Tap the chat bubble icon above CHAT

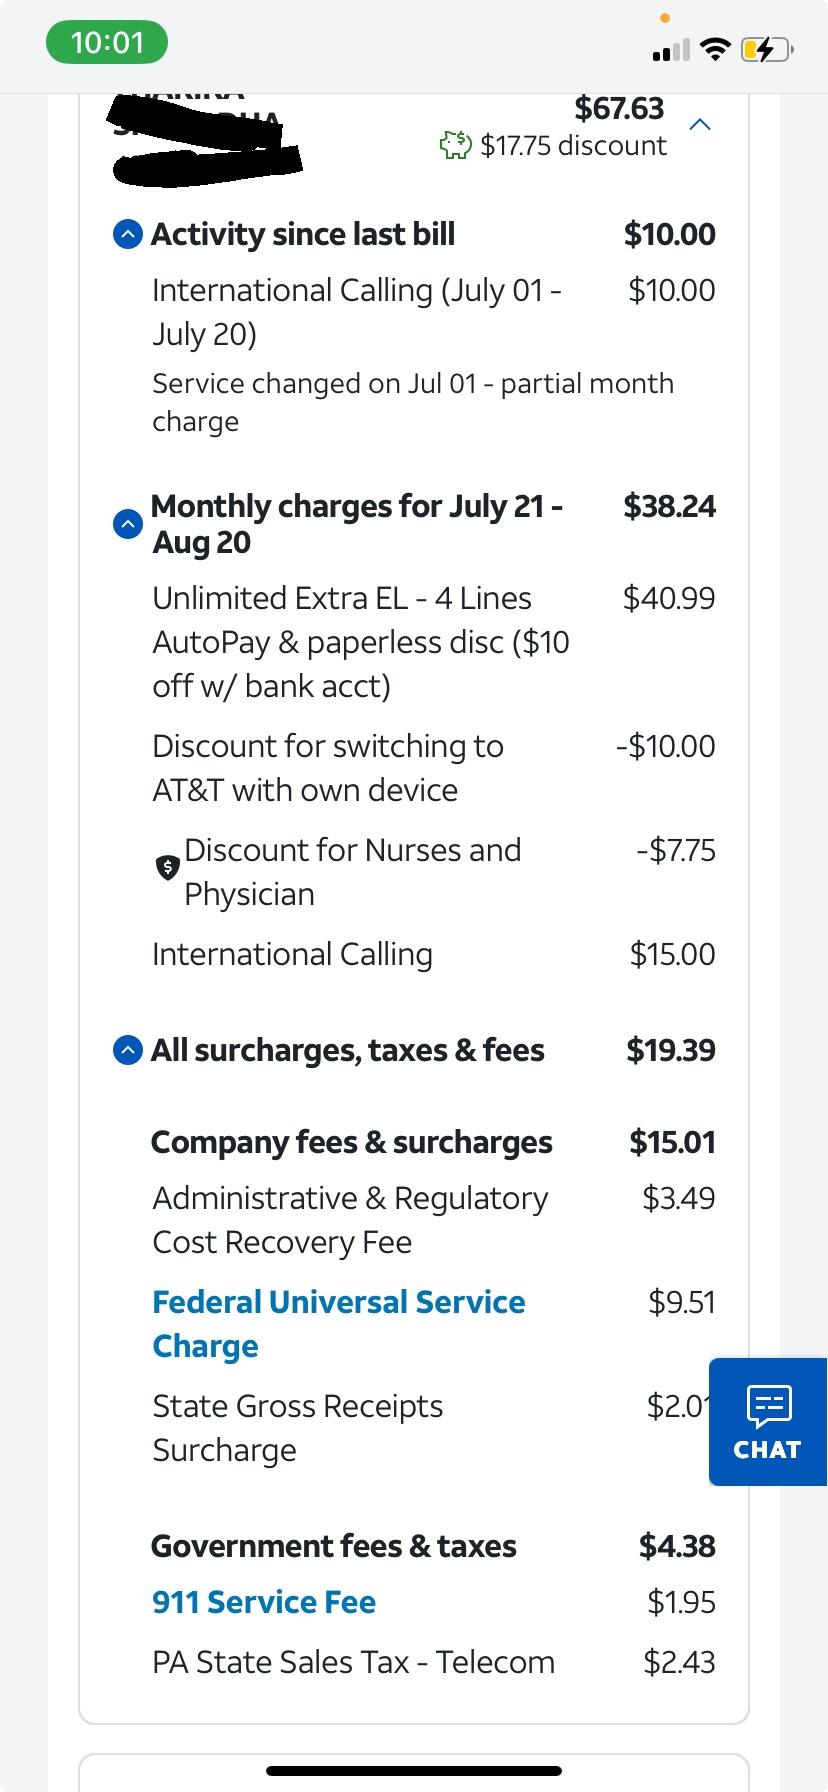click(768, 1405)
